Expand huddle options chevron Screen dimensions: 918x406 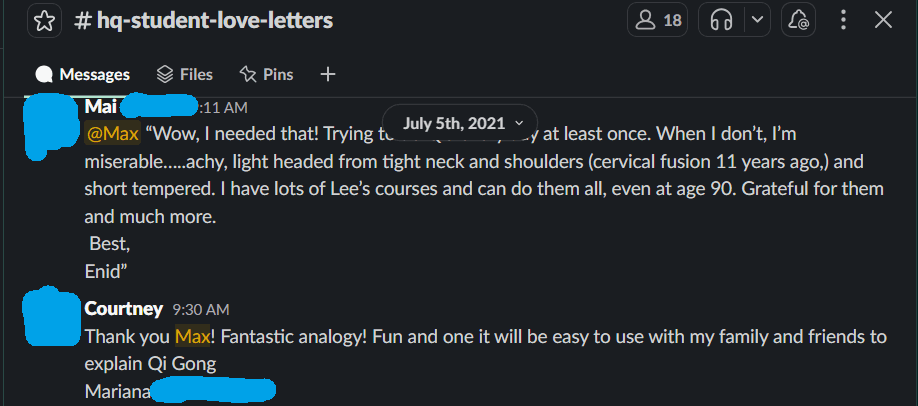point(758,20)
